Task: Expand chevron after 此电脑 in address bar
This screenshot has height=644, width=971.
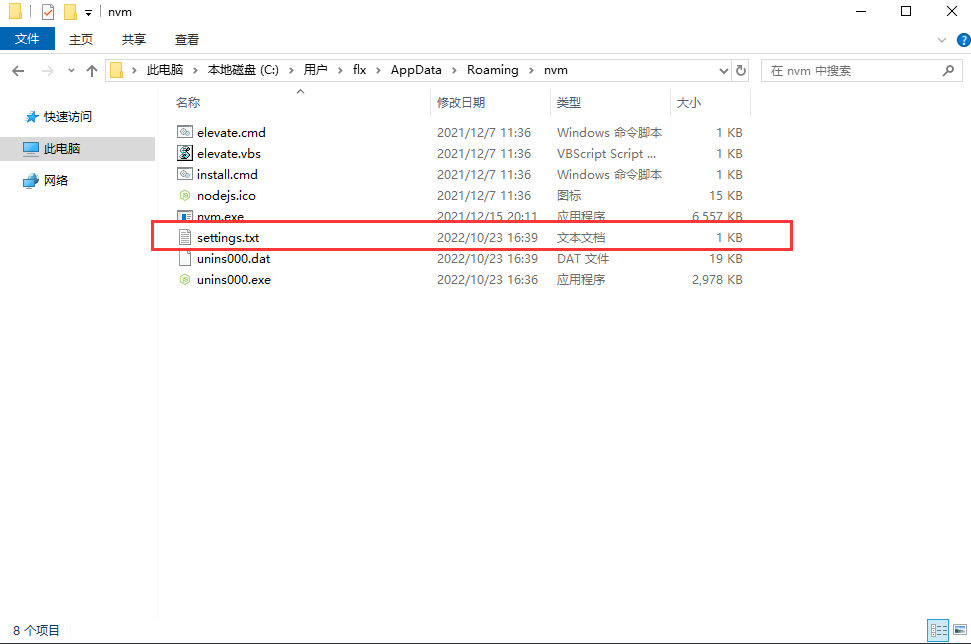Action: [x=195, y=71]
